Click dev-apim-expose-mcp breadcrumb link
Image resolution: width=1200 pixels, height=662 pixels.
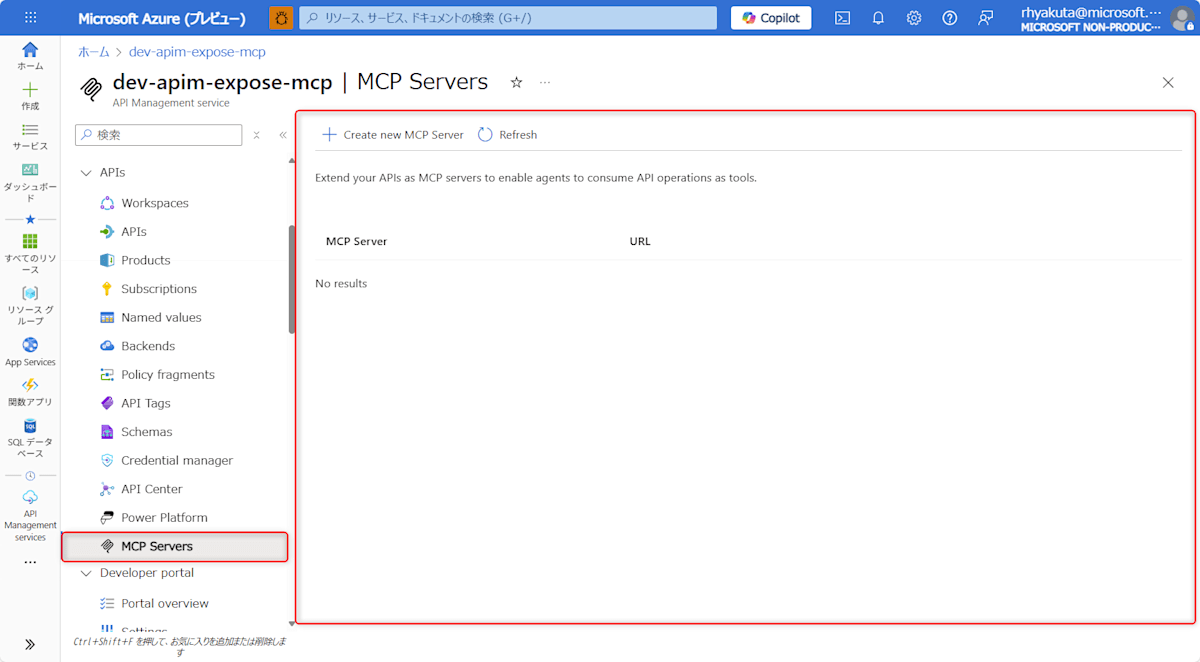[197, 52]
